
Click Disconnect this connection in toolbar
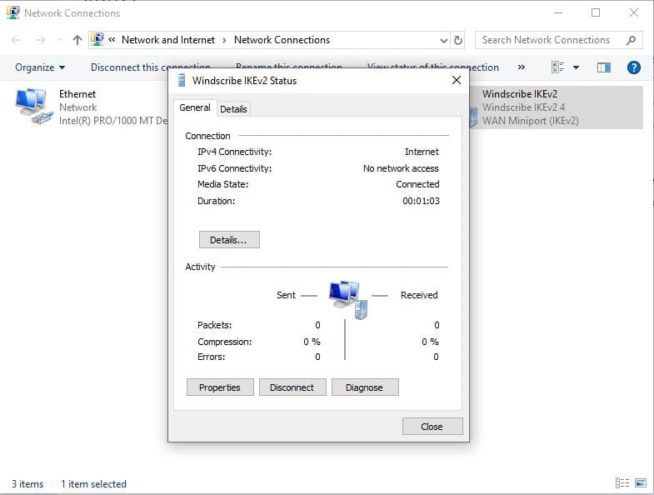click(150, 67)
